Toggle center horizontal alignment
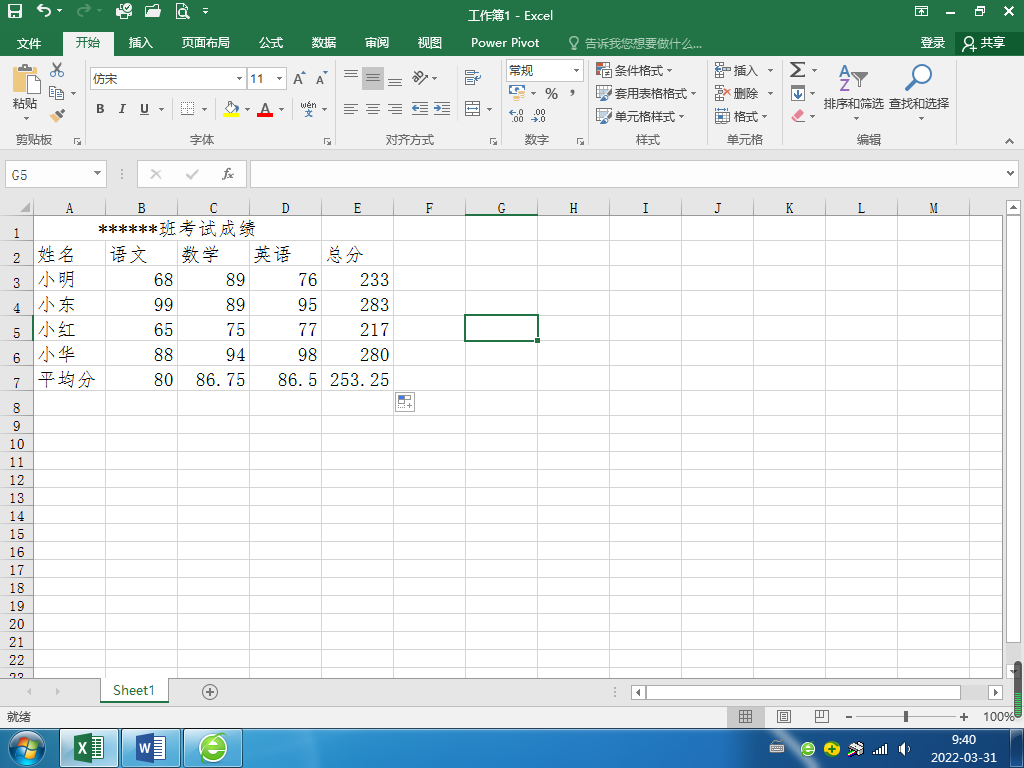1024x768 pixels. 373,108
